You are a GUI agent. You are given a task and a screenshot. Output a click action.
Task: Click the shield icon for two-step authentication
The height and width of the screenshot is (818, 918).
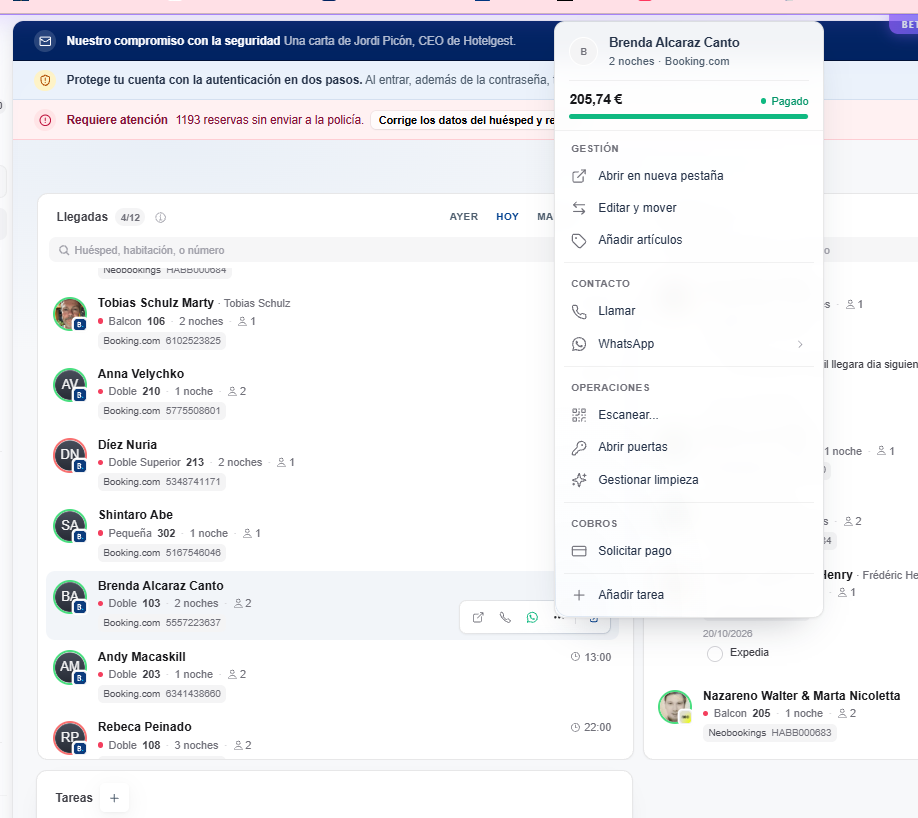(45, 80)
